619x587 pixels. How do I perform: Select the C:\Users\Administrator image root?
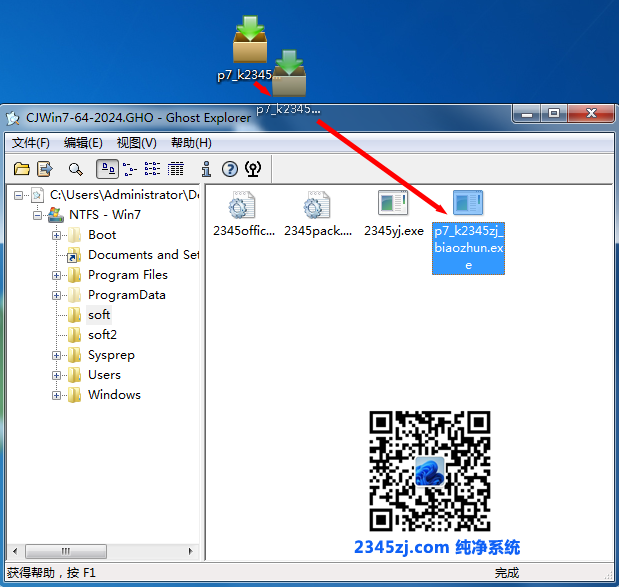pos(124,195)
